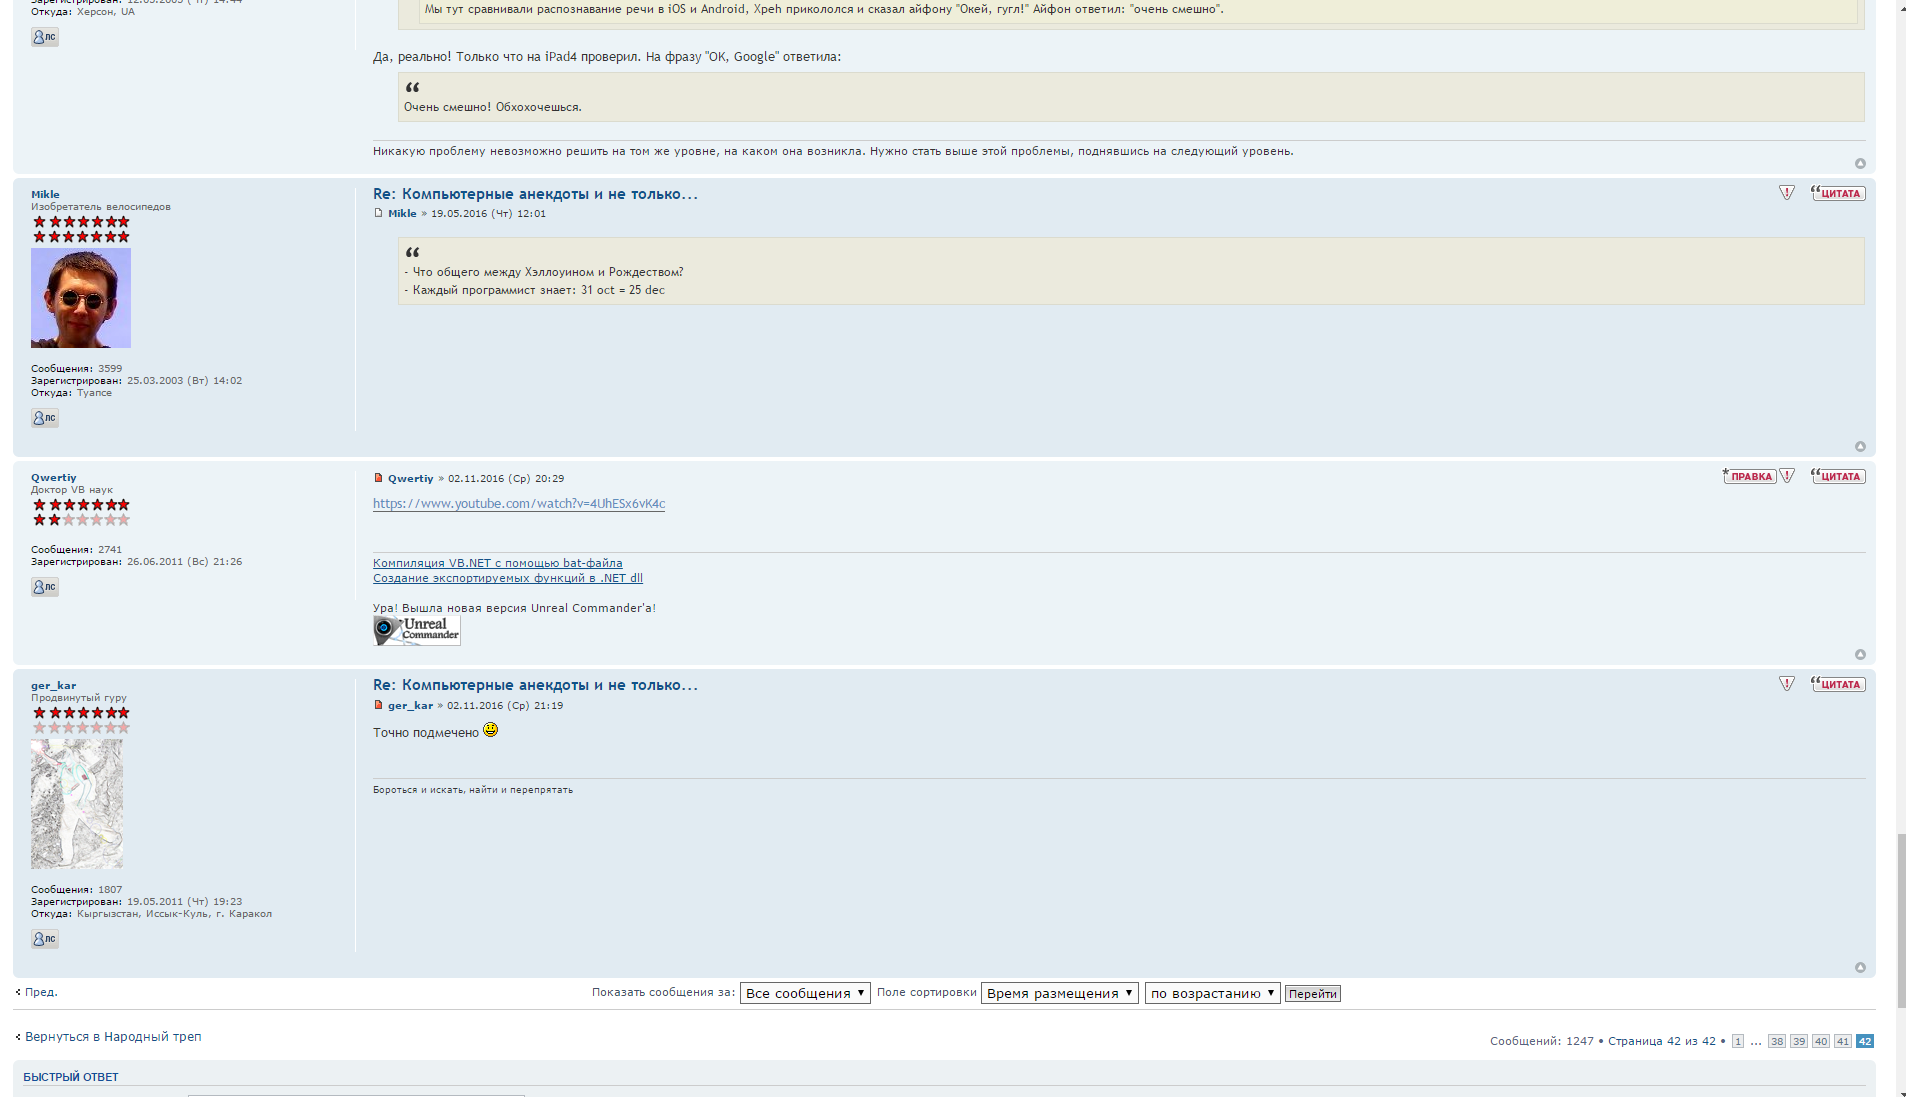The height and width of the screenshot is (1097, 1906).
Task: Go to page 41 in pagination
Action: 1842,1041
